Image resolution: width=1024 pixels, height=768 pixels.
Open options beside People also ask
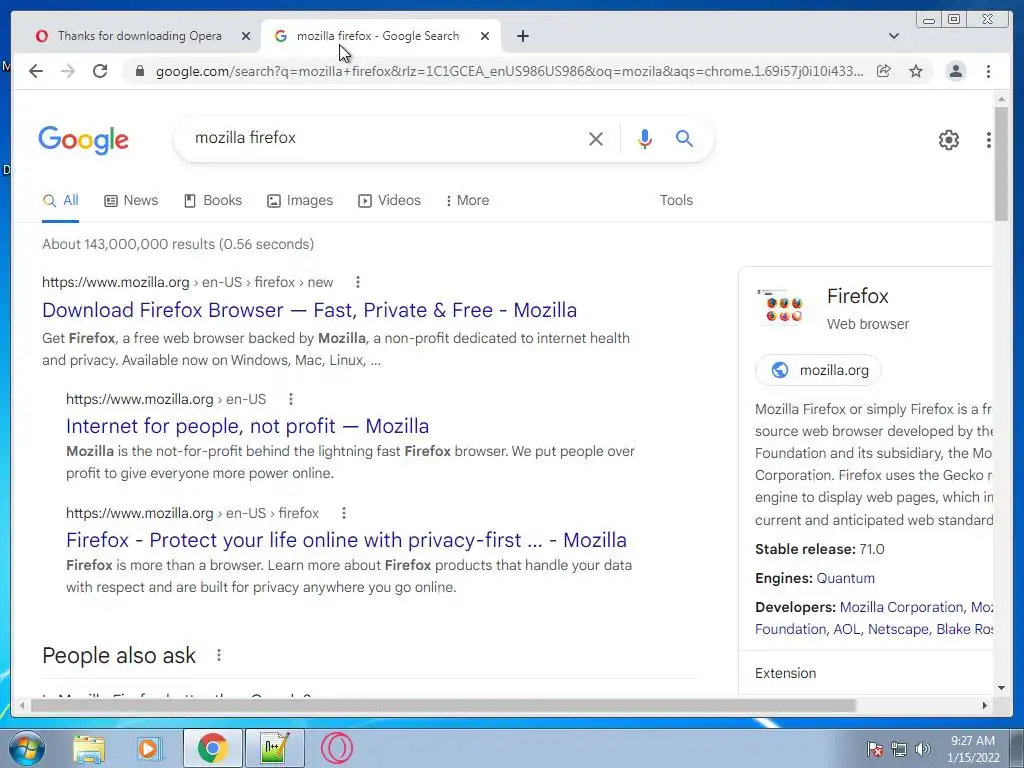click(219, 655)
